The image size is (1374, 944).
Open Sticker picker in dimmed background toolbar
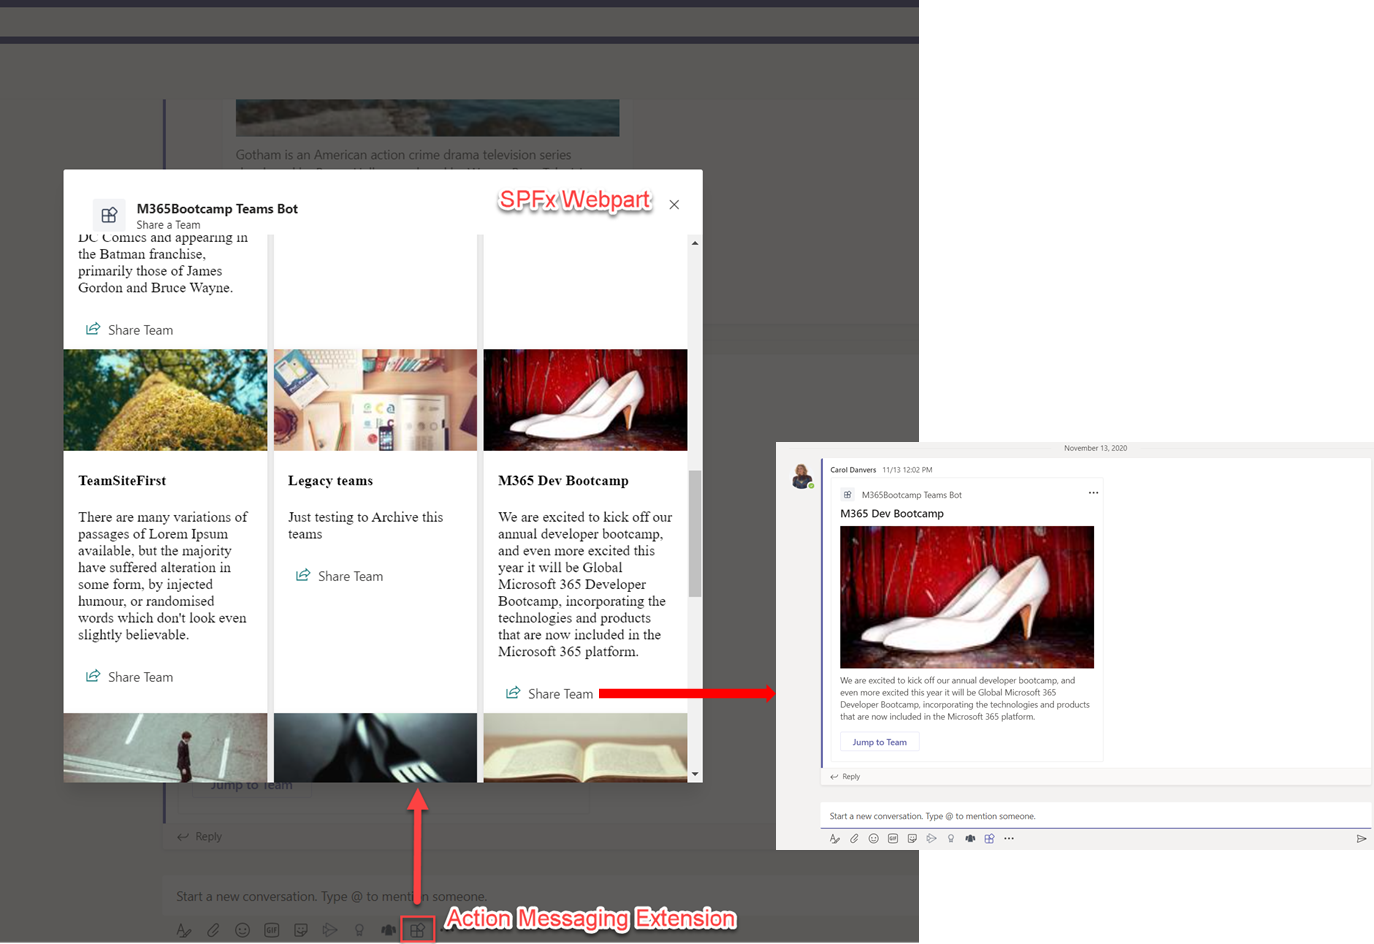[300, 930]
